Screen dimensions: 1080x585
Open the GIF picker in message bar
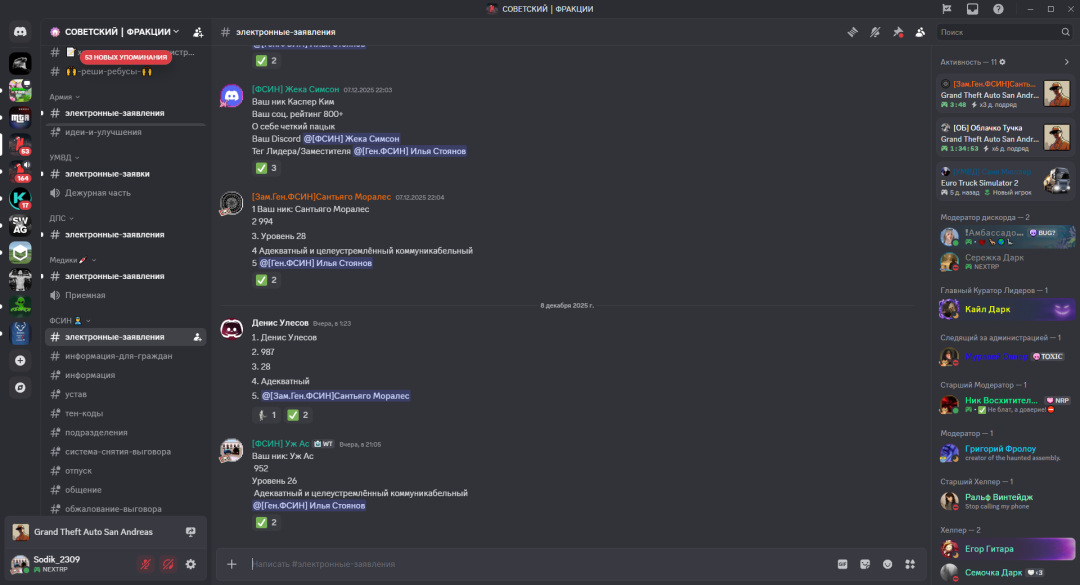[x=842, y=564]
